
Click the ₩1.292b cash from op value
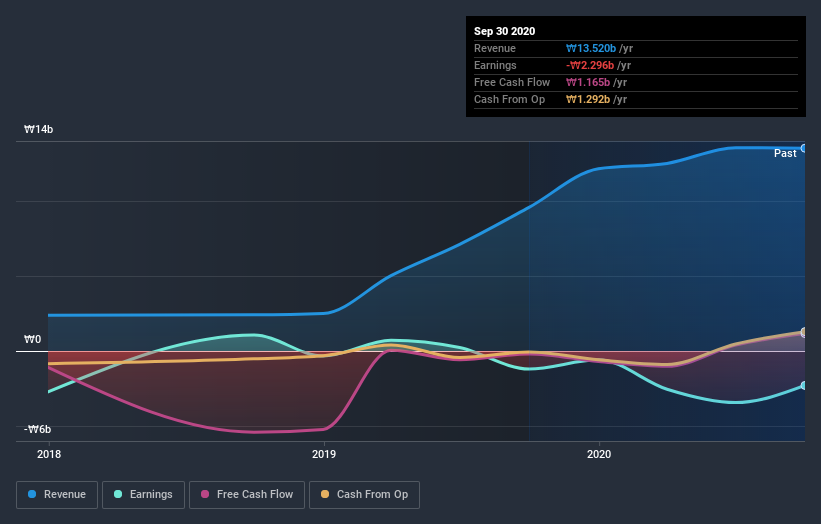pos(588,99)
